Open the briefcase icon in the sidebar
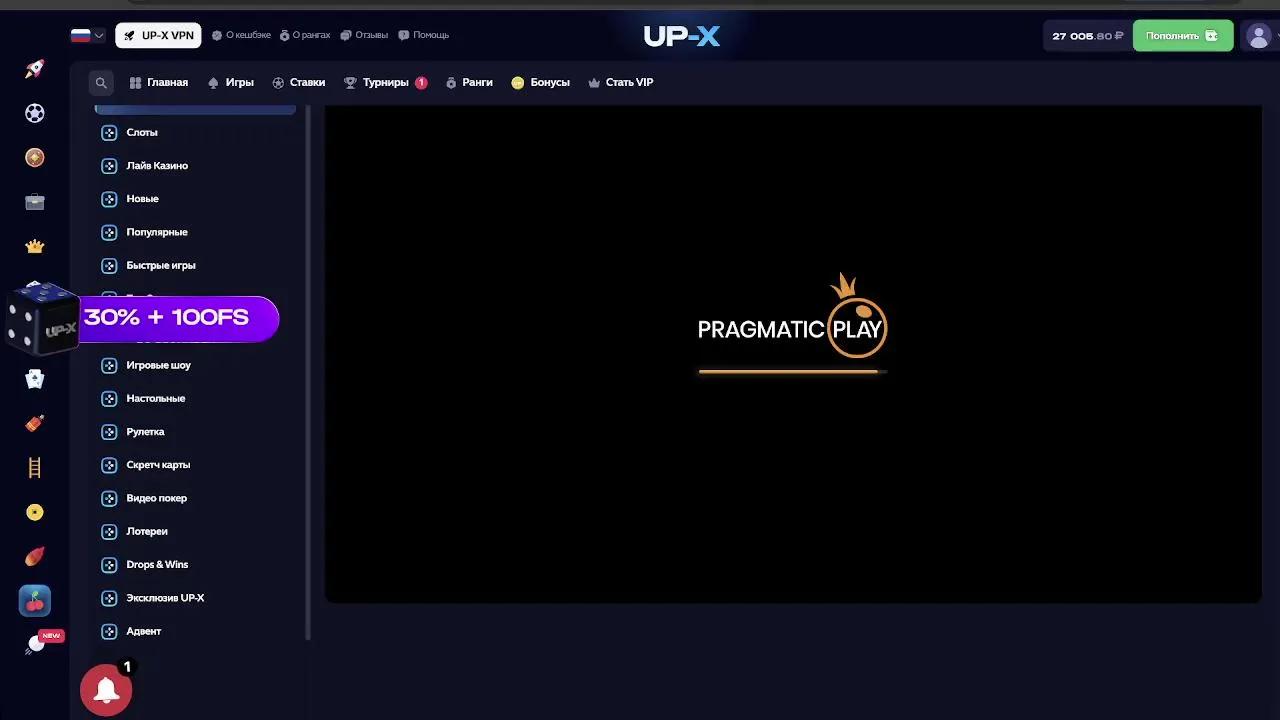Viewport: 1280px width, 720px height. pyautogui.click(x=35, y=202)
